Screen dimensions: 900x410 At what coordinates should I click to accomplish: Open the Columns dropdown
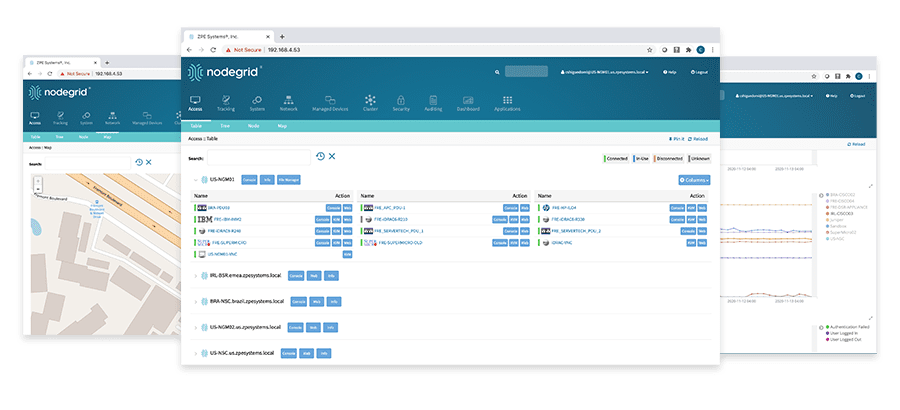pyautogui.click(x=693, y=180)
